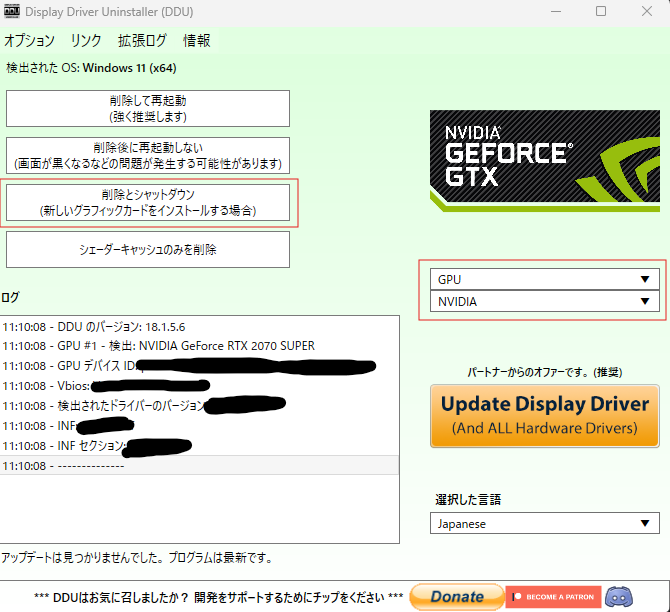The image size is (670, 612).
Task: Click 削除して再起動 button
Action: (148, 109)
